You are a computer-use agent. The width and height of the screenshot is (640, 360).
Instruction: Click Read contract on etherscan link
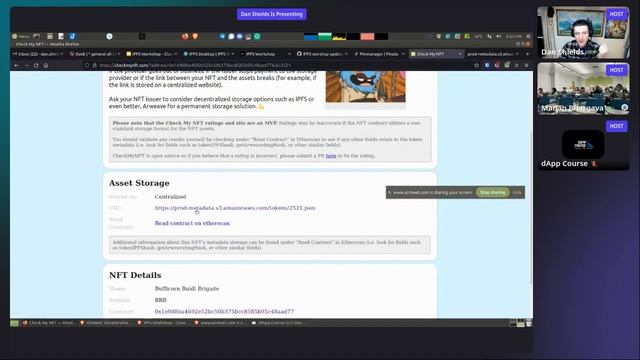click(x=192, y=223)
